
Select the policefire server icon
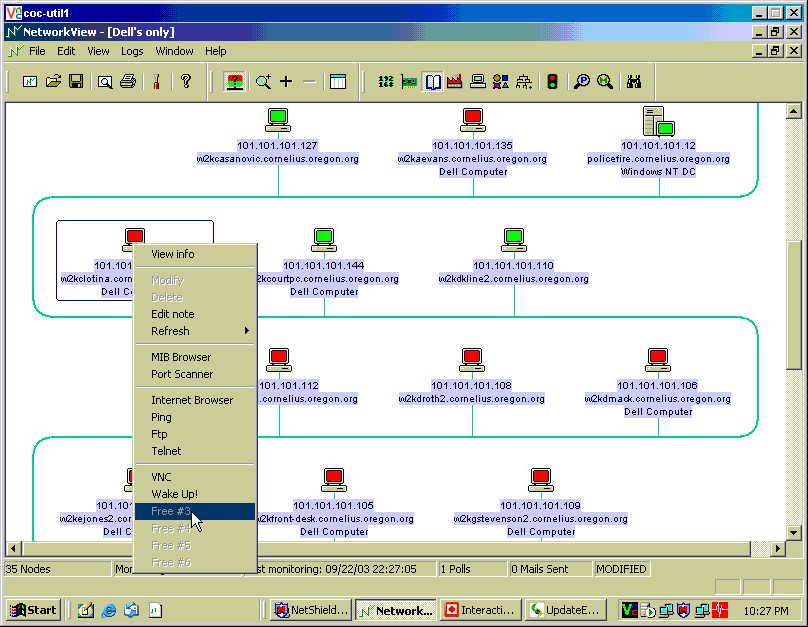[659, 122]
